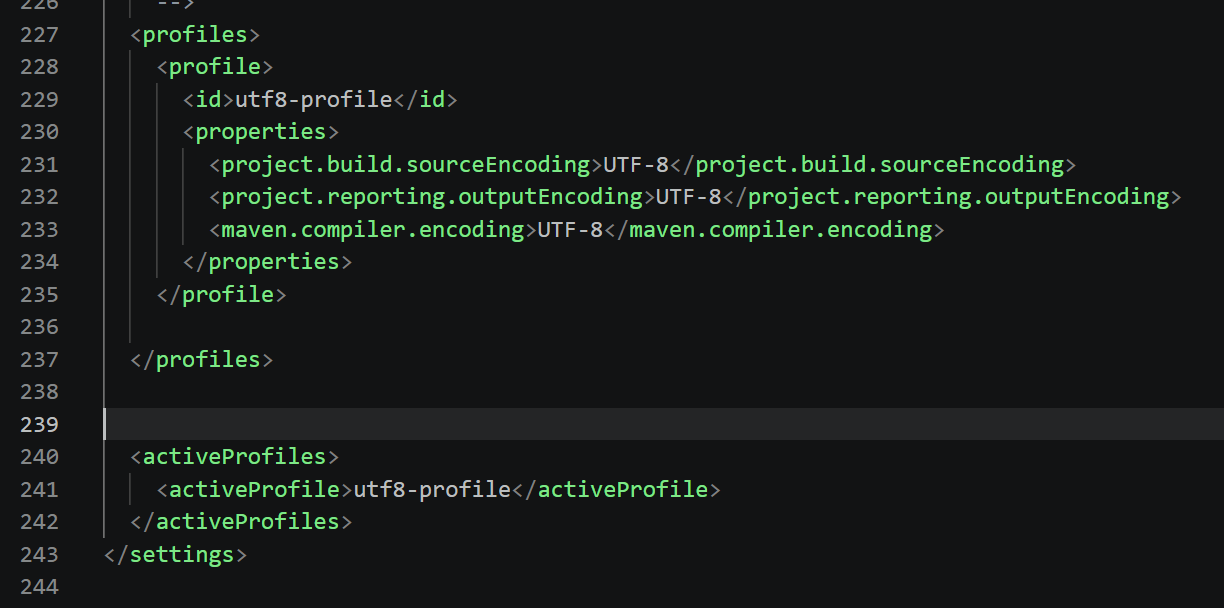Select the utf8-profile id text
The image size is (1224, 608).
click(x=313, y=100)
